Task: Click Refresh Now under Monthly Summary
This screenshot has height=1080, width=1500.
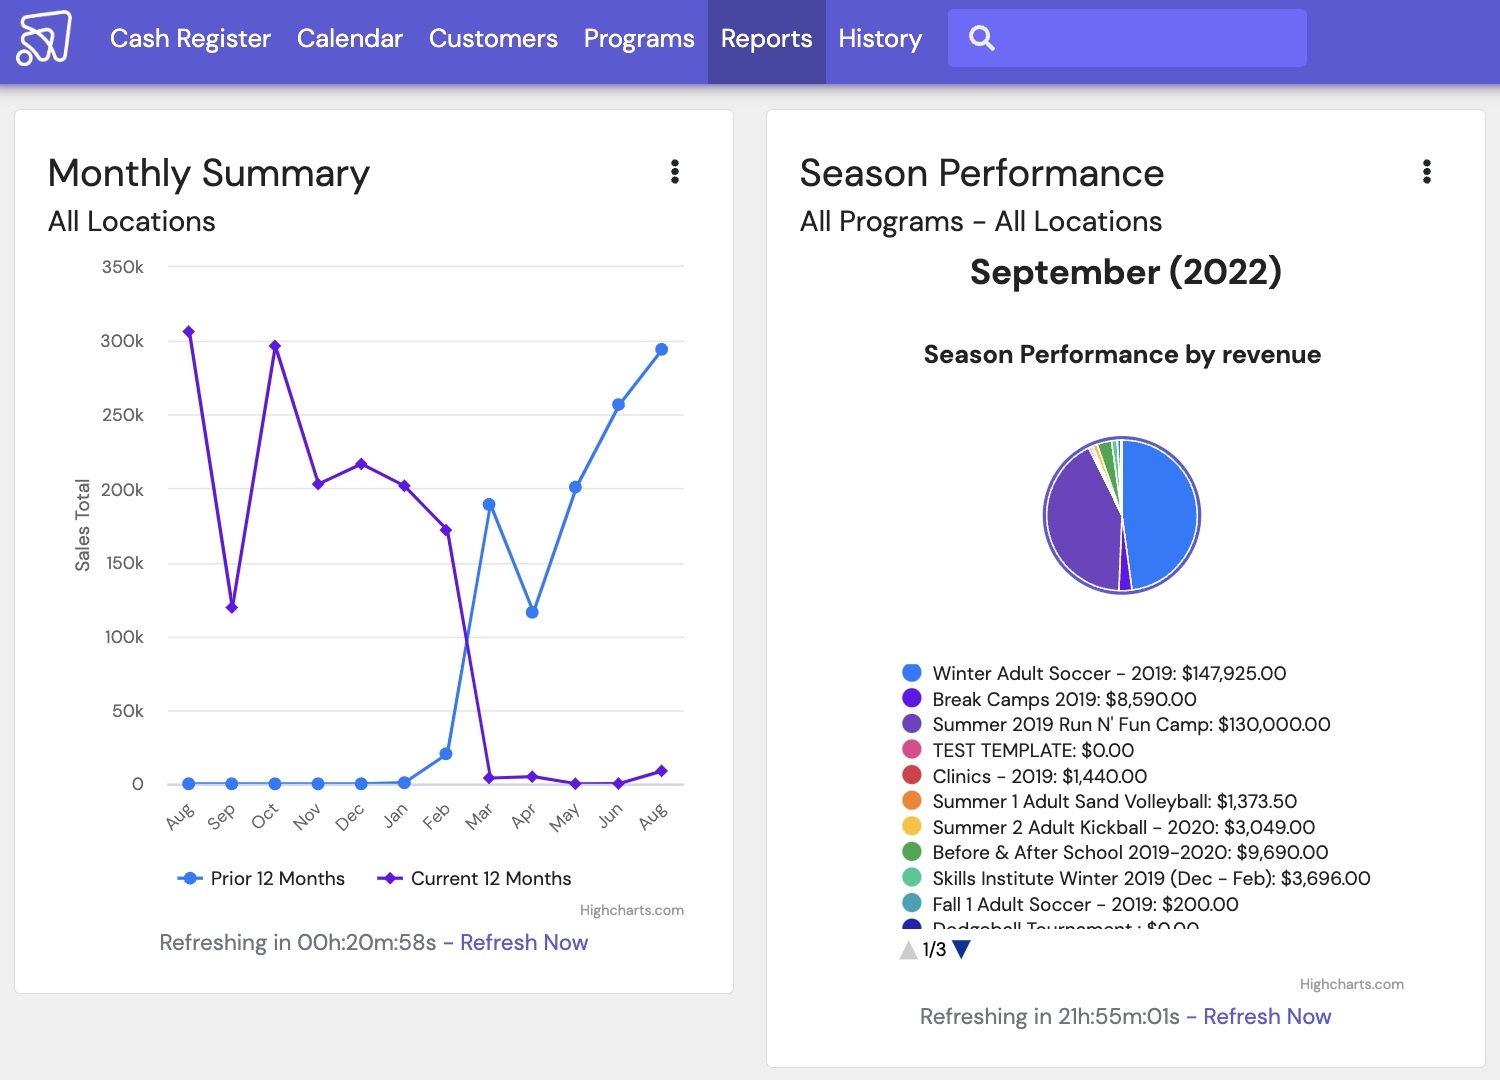Action: point(523,943)
